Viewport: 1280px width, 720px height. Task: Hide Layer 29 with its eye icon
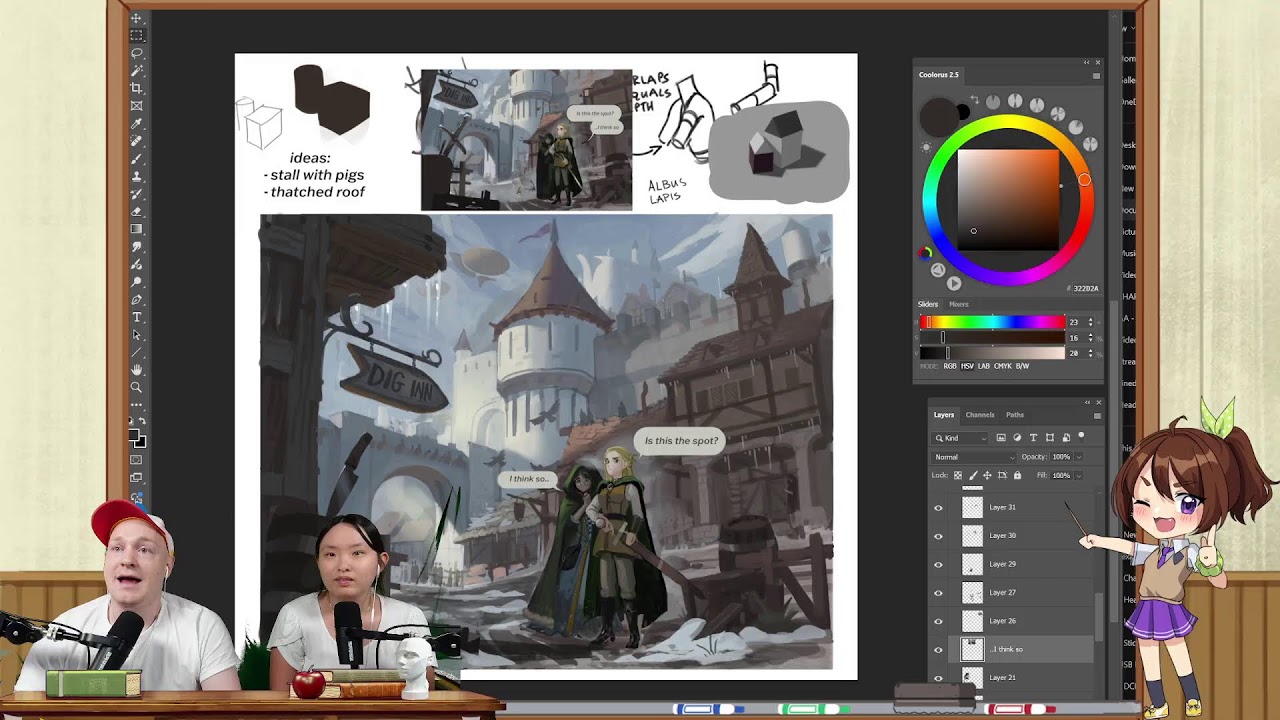[938, 565]
